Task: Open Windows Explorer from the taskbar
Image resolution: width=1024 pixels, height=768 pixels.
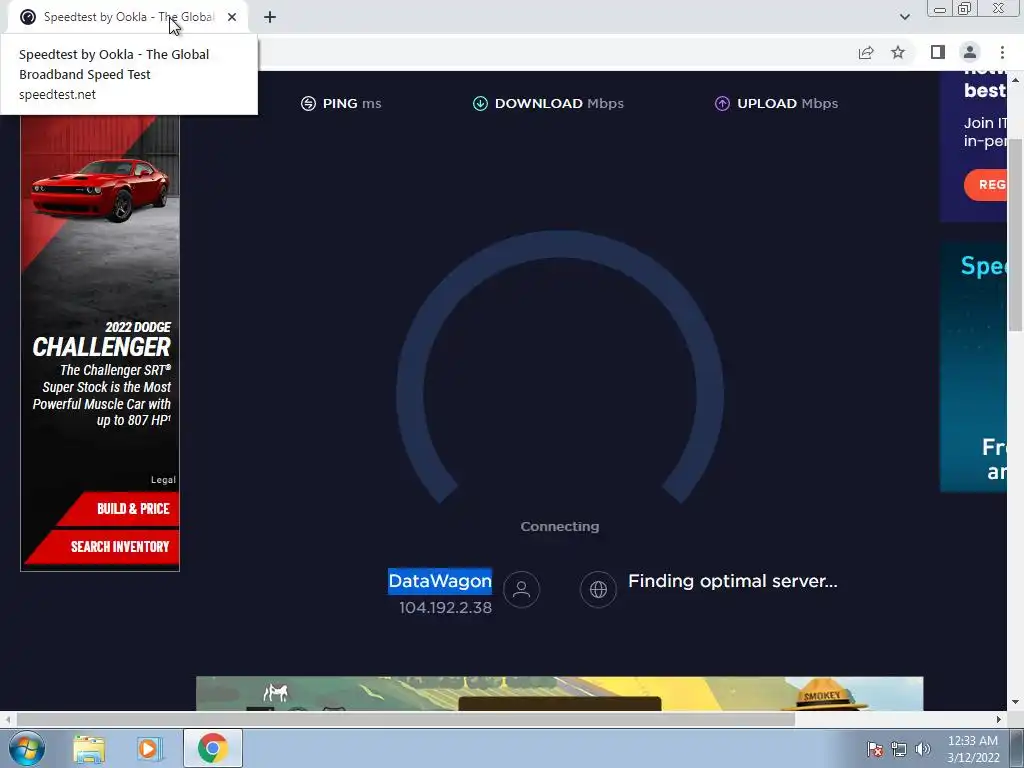Action: point(89,748)
